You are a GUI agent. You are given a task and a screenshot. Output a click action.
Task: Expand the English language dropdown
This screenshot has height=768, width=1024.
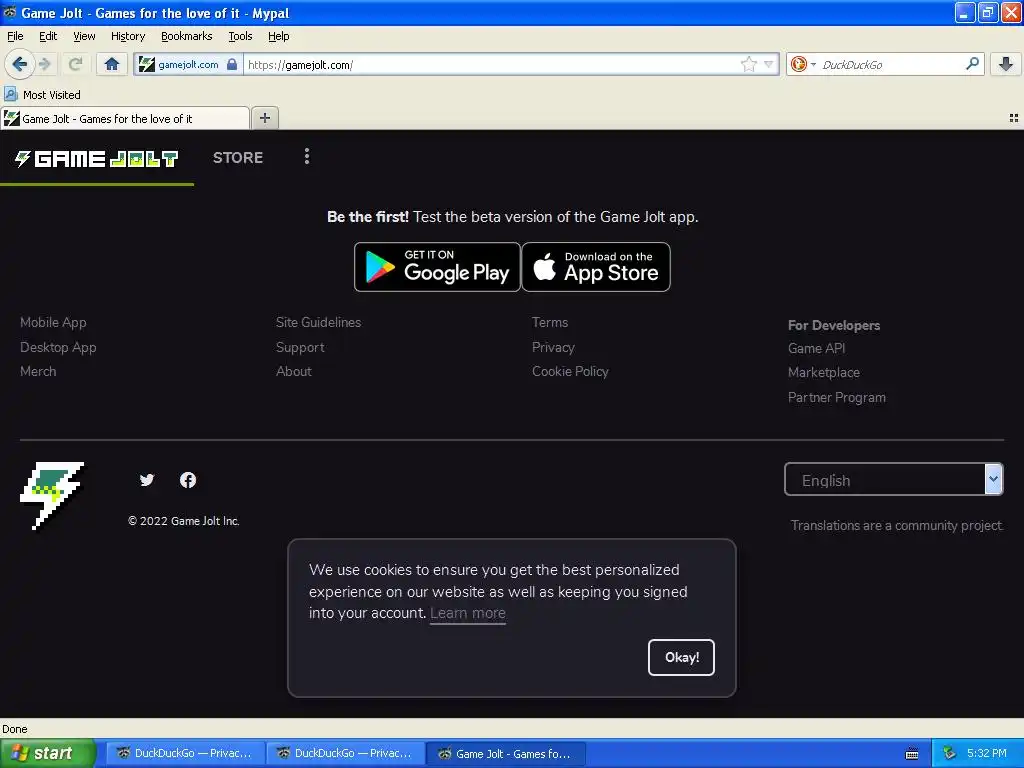coord(893,479)
